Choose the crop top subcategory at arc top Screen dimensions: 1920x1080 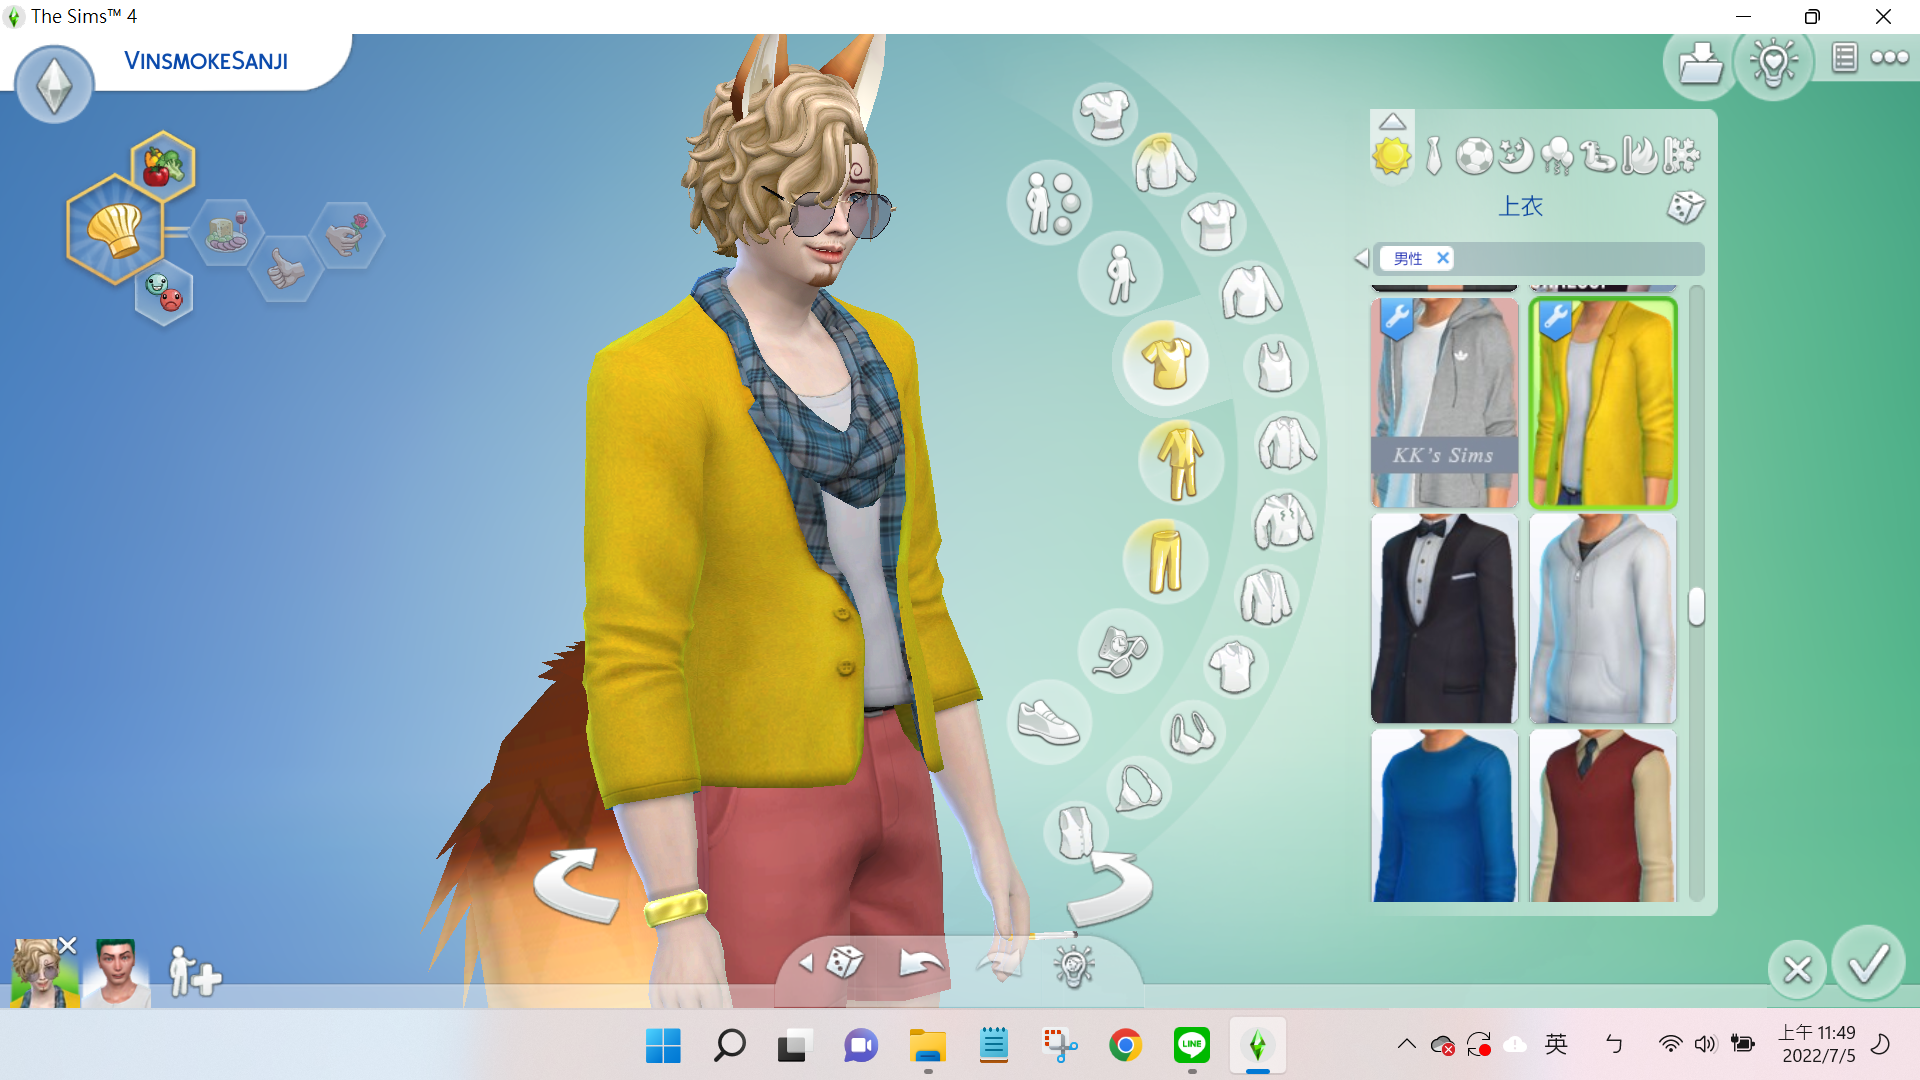tap(1104, 113)
